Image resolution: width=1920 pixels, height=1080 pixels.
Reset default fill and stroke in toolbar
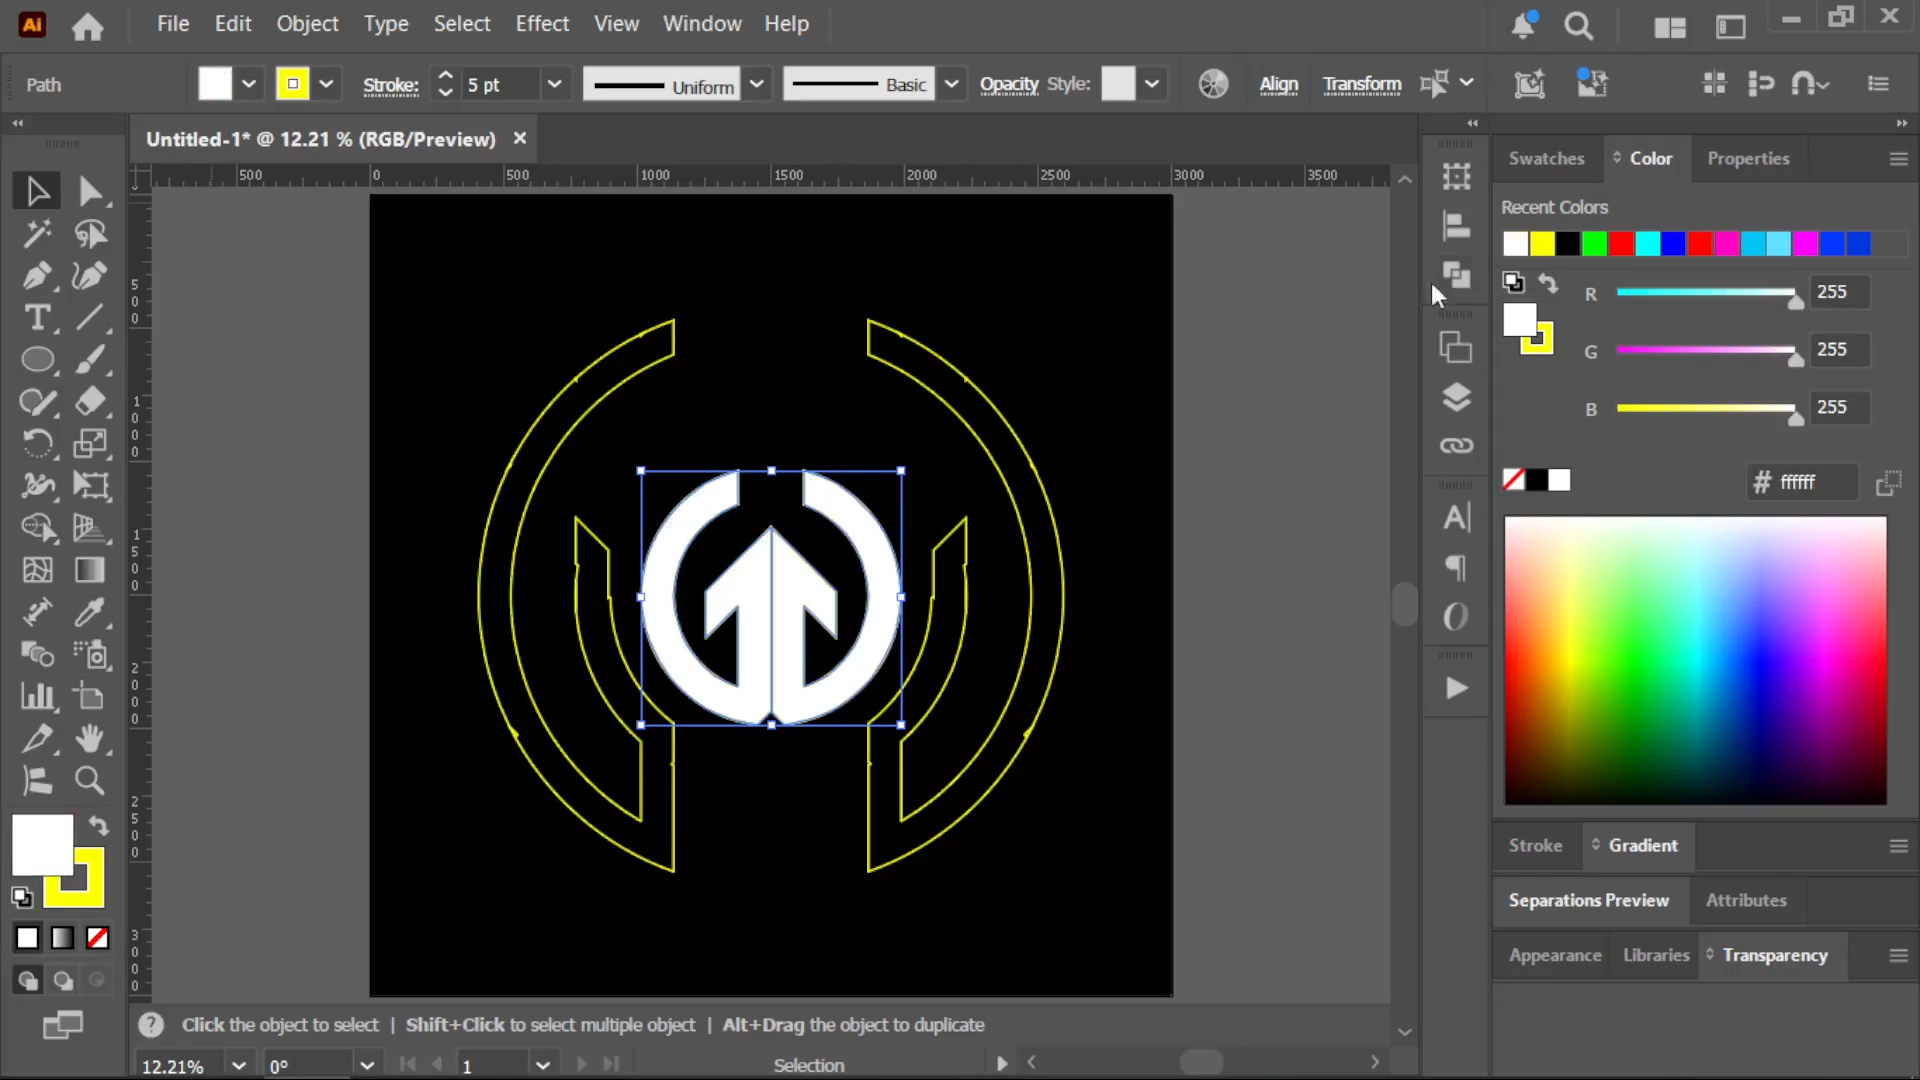coord(22,897)
